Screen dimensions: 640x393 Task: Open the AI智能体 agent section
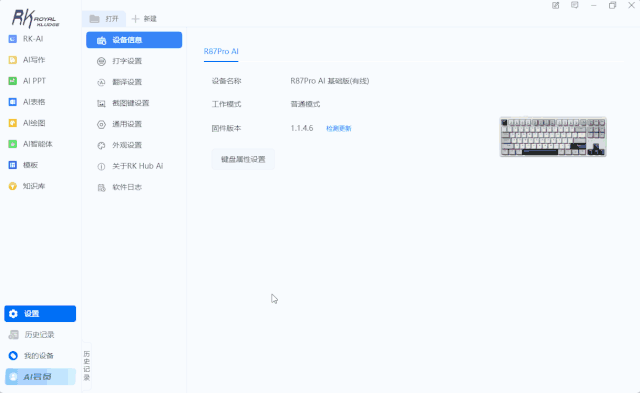point(31,144)
